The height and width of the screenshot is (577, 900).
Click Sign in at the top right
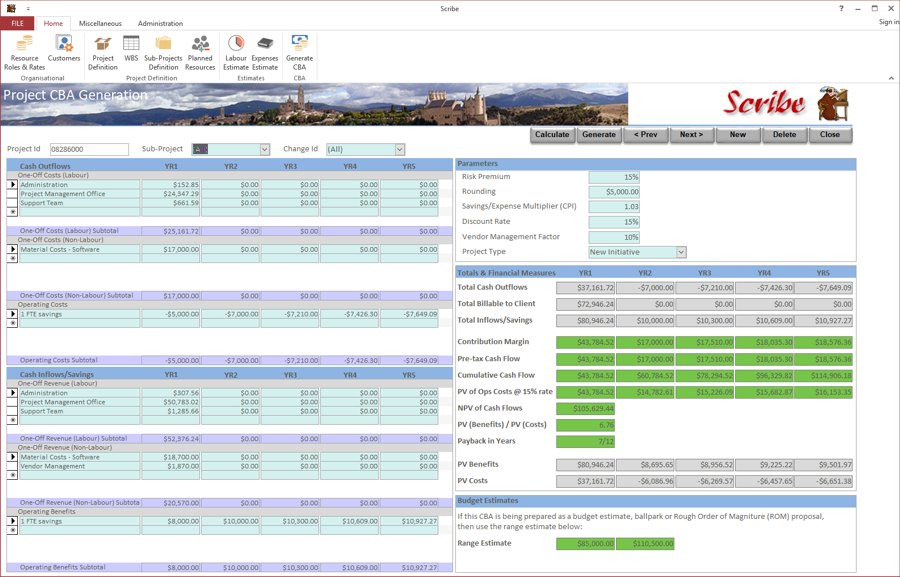tap(889, 22)
